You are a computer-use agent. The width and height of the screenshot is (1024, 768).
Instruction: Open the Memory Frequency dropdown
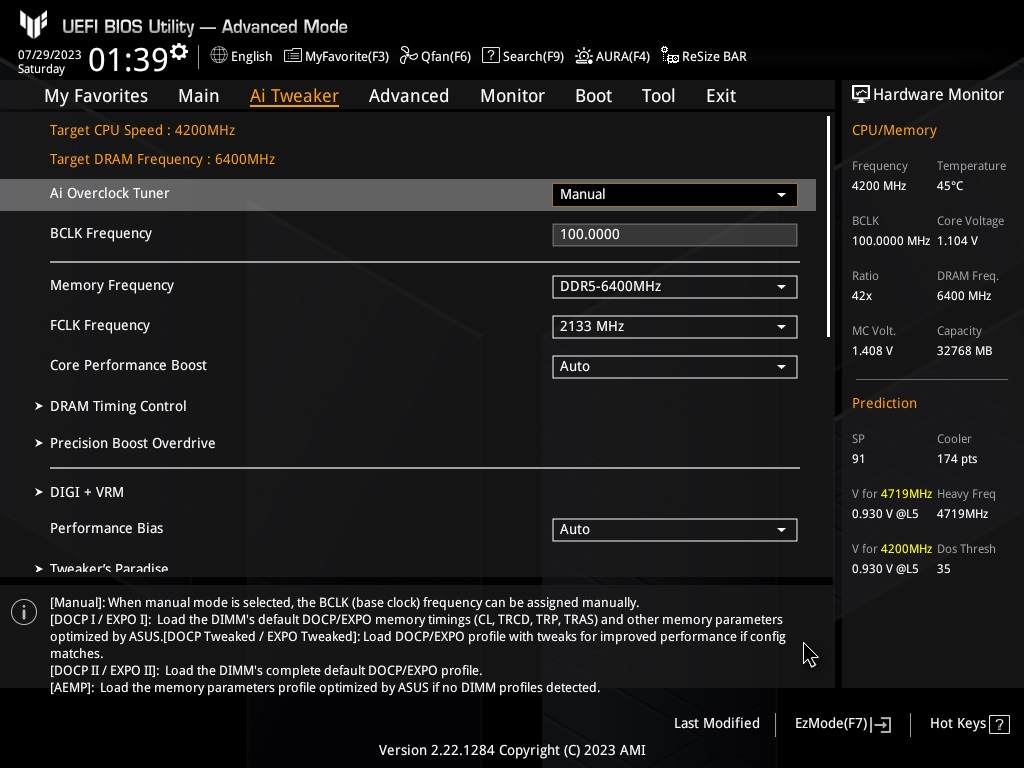coord(675,287)
